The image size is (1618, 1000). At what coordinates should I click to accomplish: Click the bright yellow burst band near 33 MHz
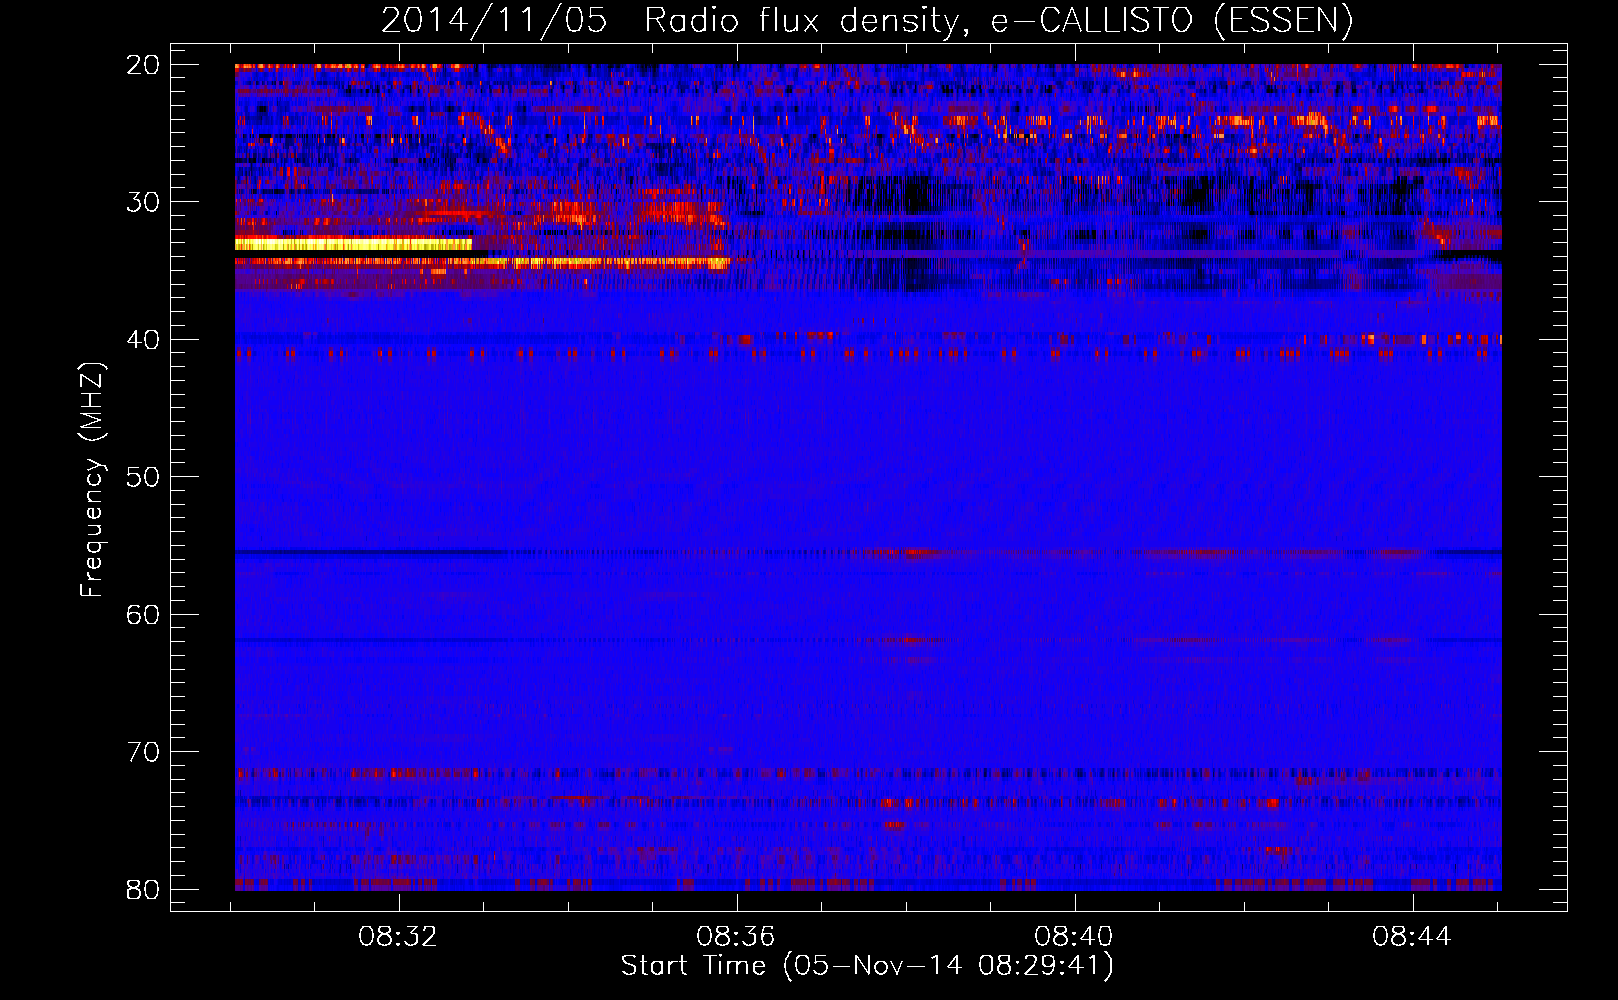[353, 244]
